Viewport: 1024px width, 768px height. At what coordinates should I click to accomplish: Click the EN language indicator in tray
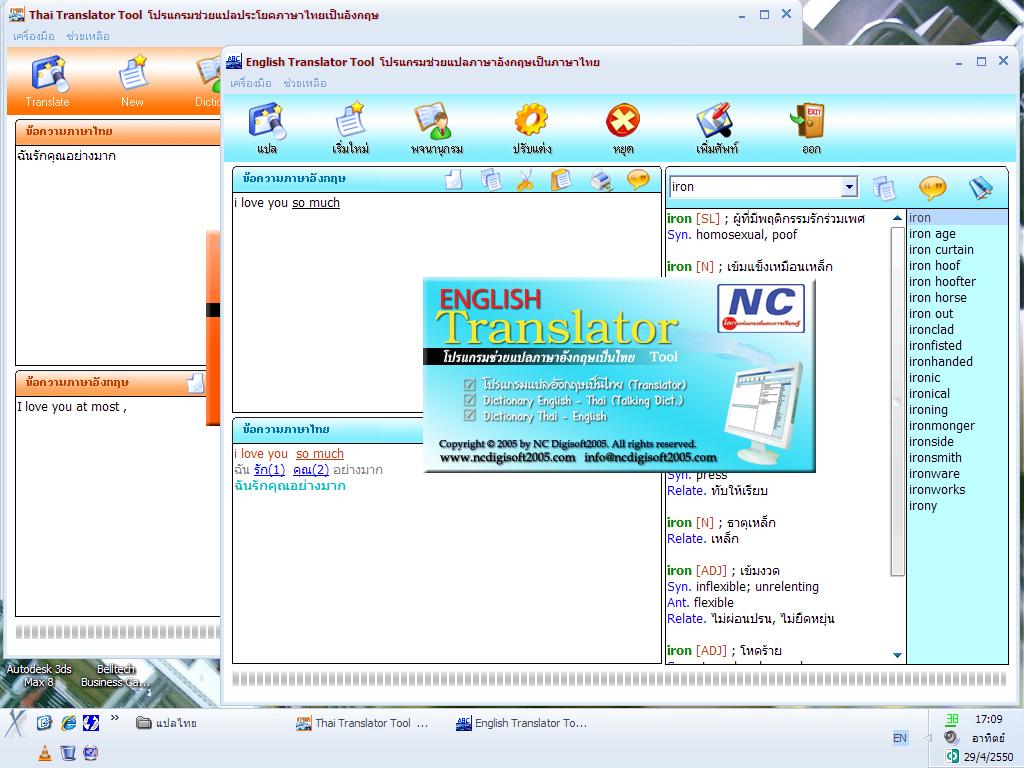[x=899, y=738]
